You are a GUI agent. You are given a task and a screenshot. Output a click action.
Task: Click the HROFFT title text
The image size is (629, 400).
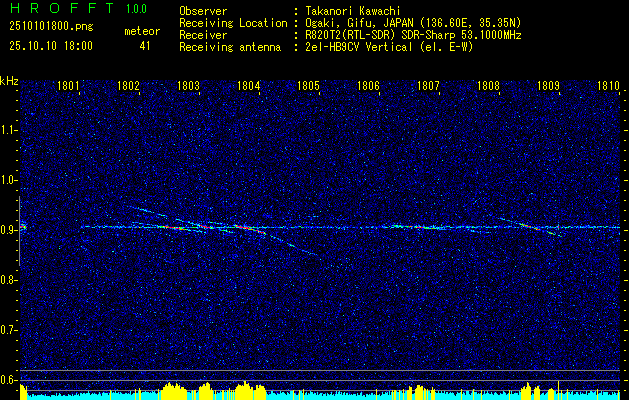point(62,8)
